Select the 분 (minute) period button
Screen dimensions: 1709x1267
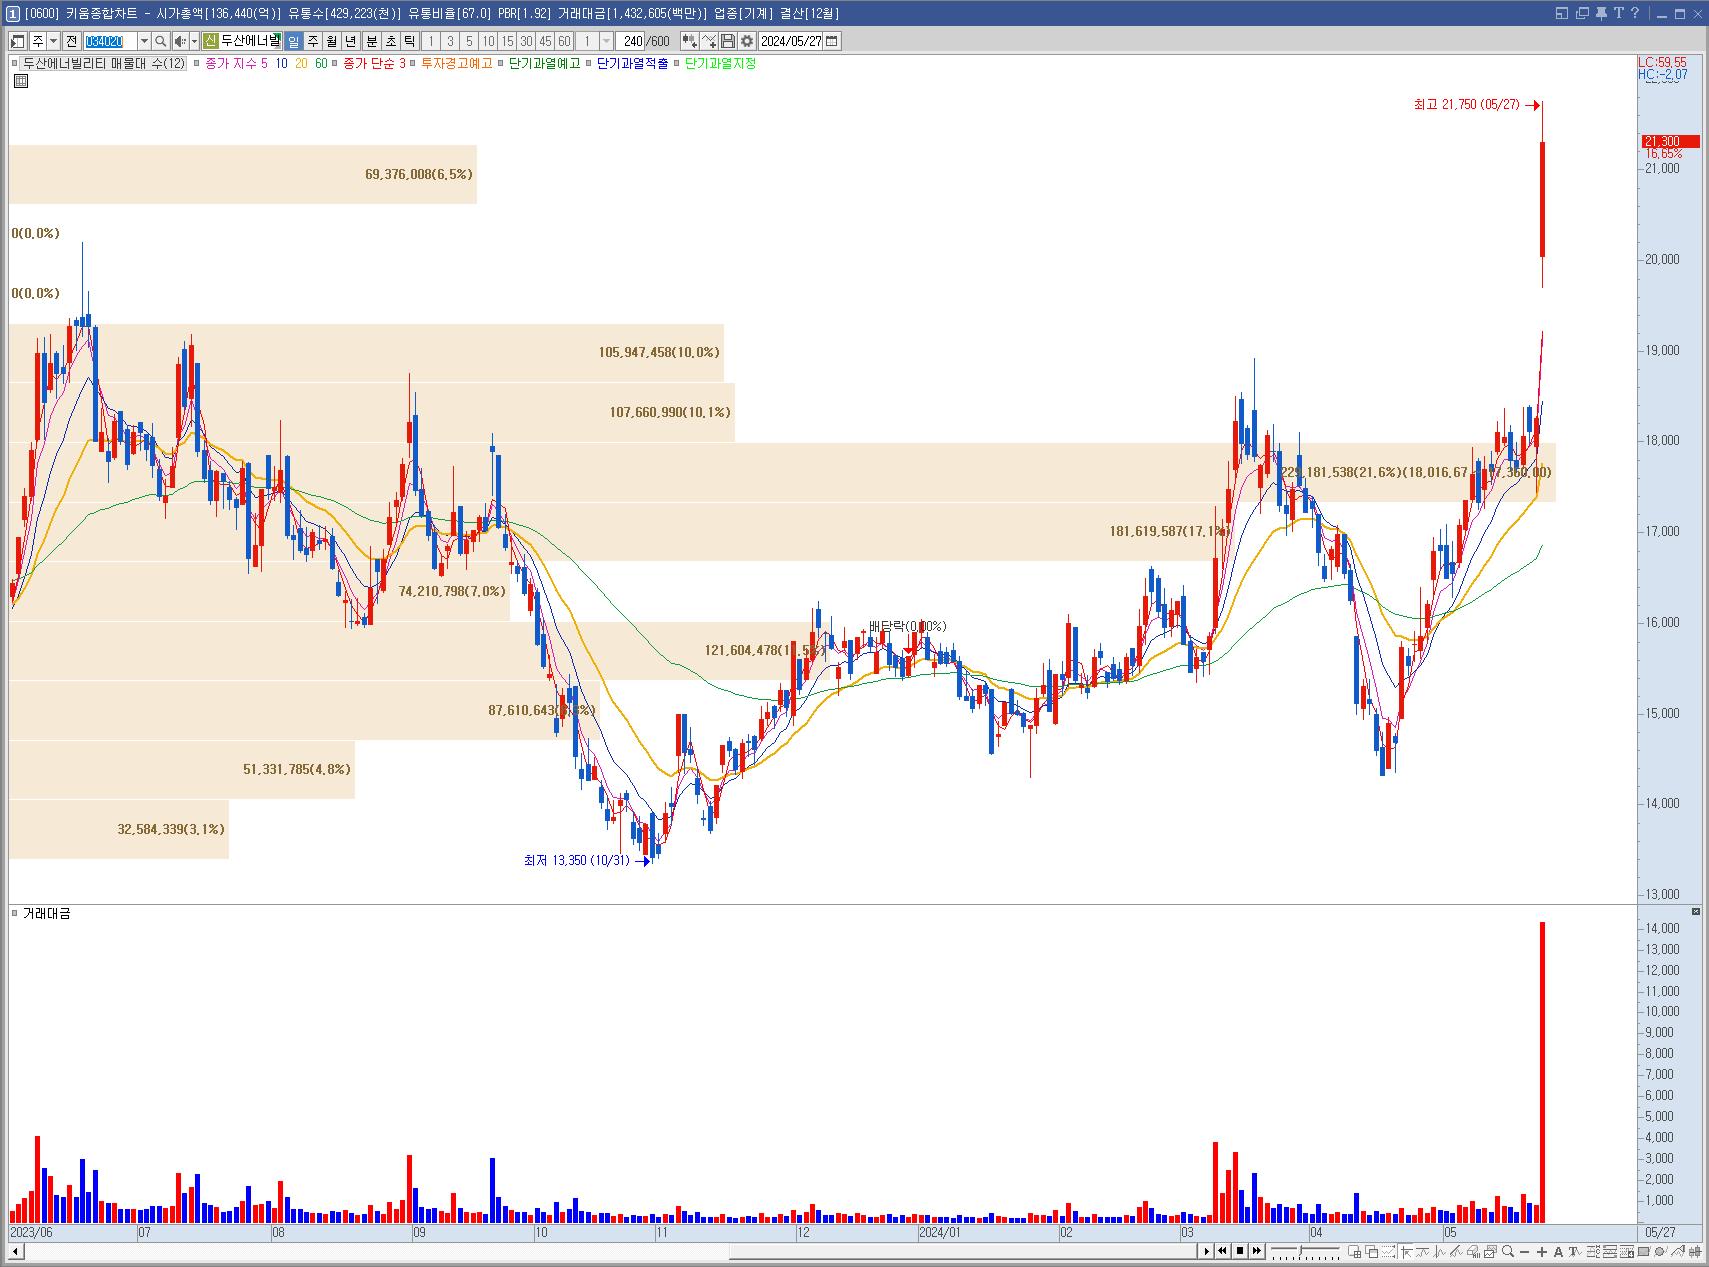371,41
